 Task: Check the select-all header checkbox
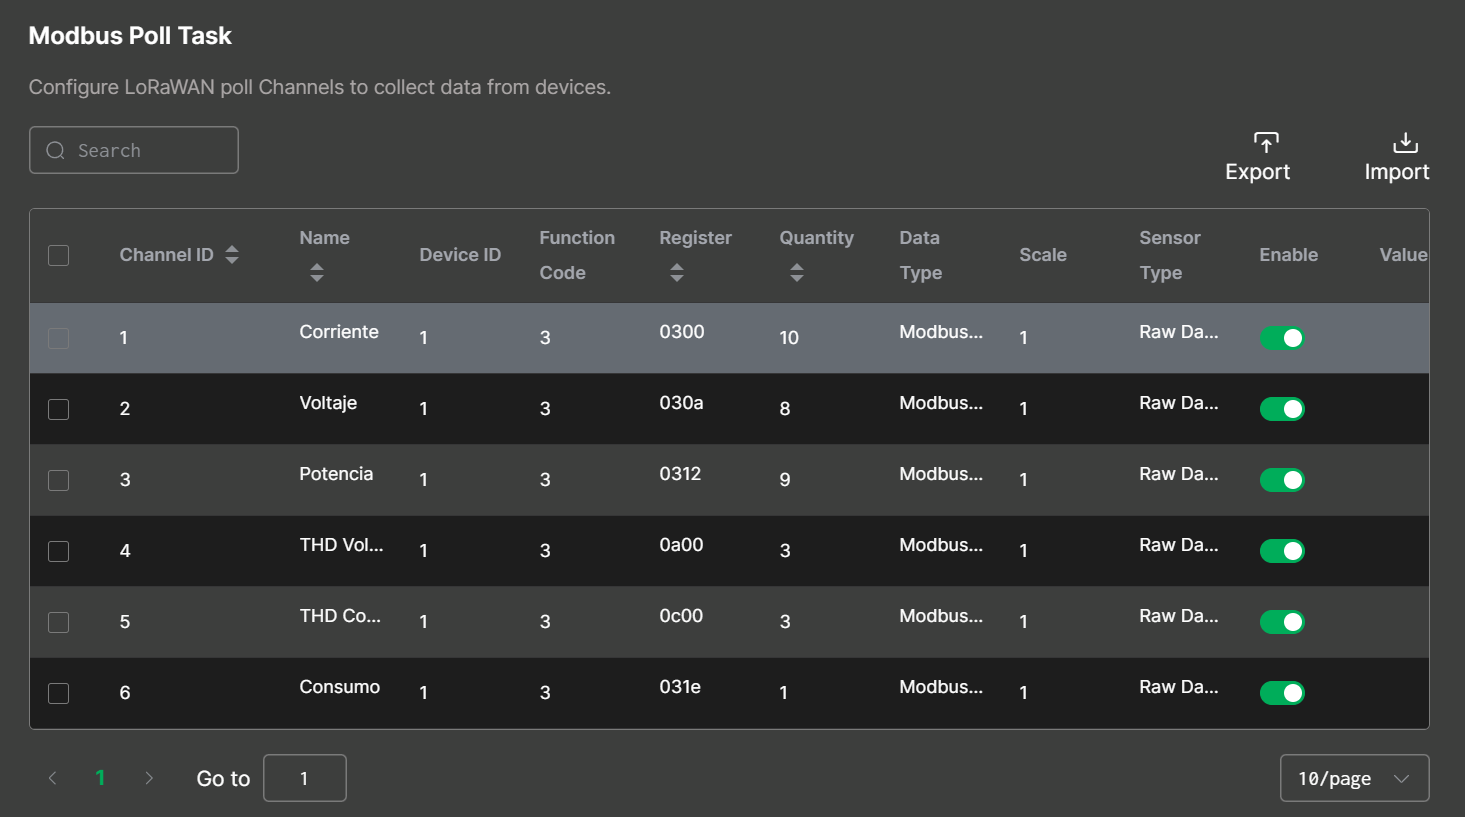[59, 255]
